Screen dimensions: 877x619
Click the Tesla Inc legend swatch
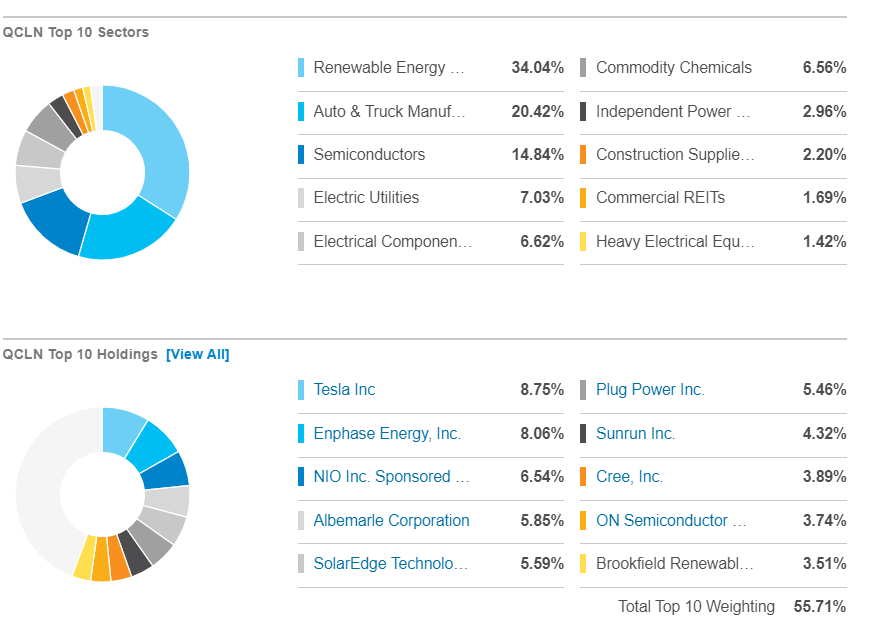[x=301, y=390]
